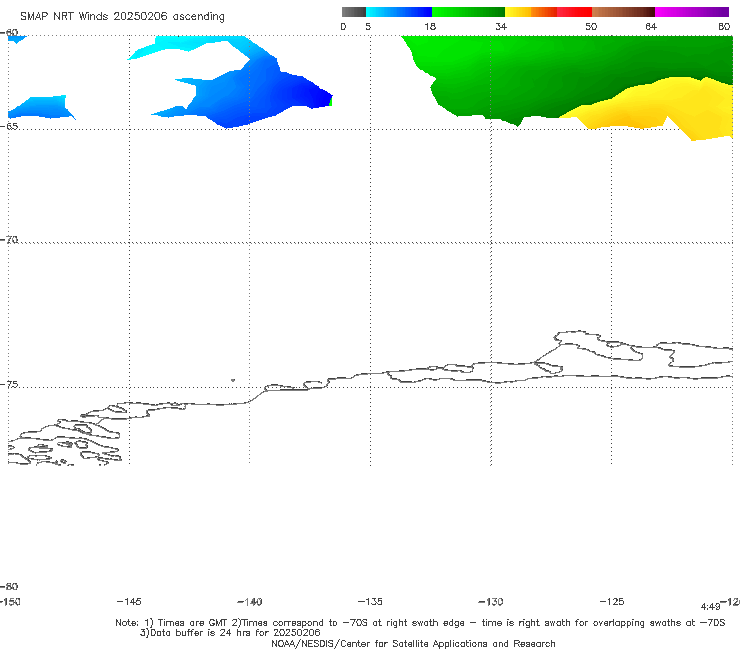Click the latitude label '-70'
The image size is (740, 650).
(x=9, y=240)
